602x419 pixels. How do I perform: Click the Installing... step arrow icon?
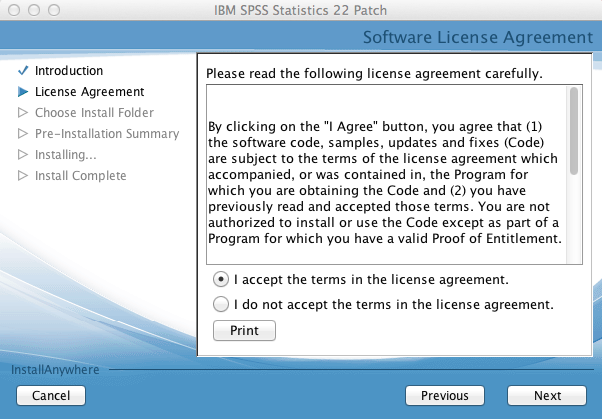pos(23,154)
